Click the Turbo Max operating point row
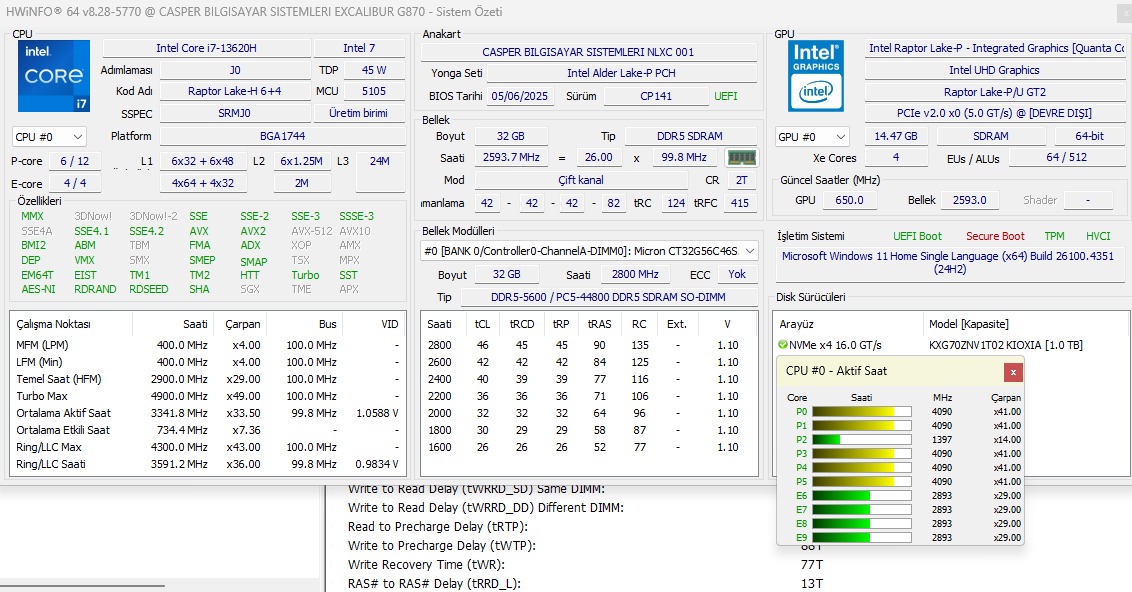 click(x=207, y=396)
